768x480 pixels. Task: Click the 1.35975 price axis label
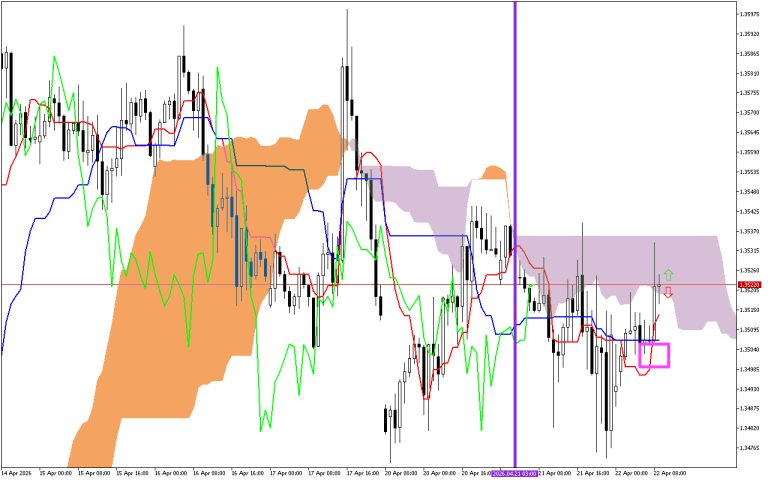(x=749, y=14)
